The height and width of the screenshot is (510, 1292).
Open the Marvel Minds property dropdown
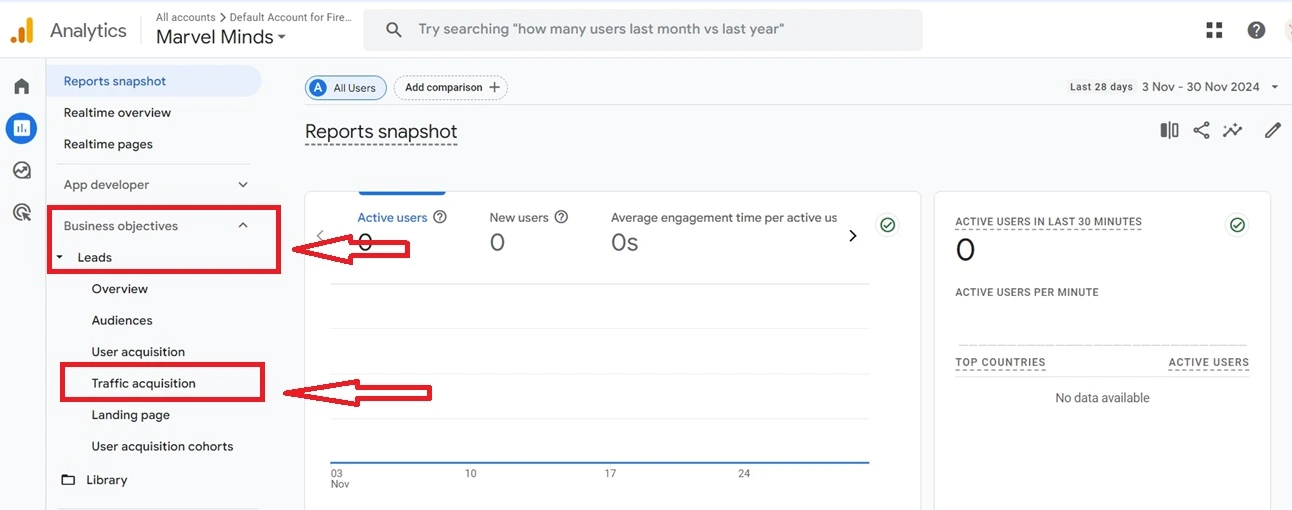pyautogui.click(x=221, y=37)
